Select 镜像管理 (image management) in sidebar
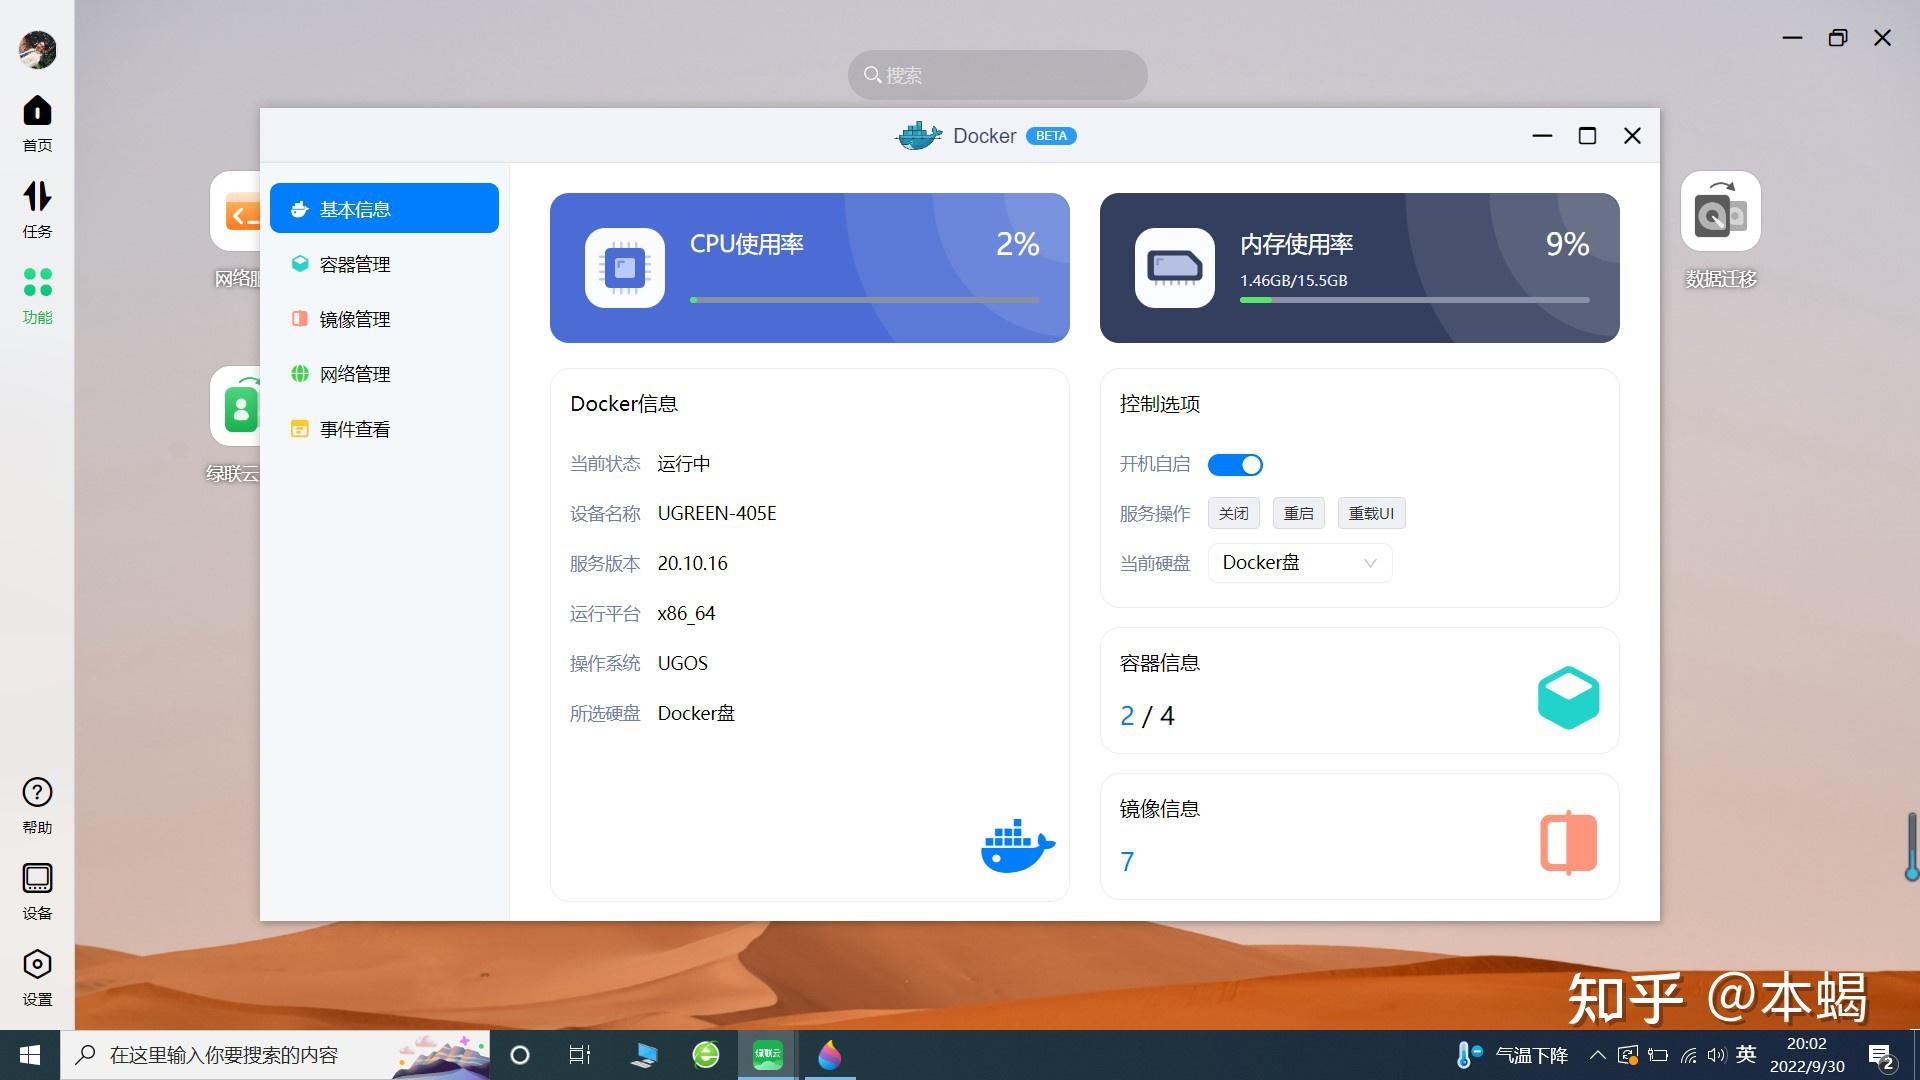Viewport: 1920px width, 1080px height. (x=355, y=318)
